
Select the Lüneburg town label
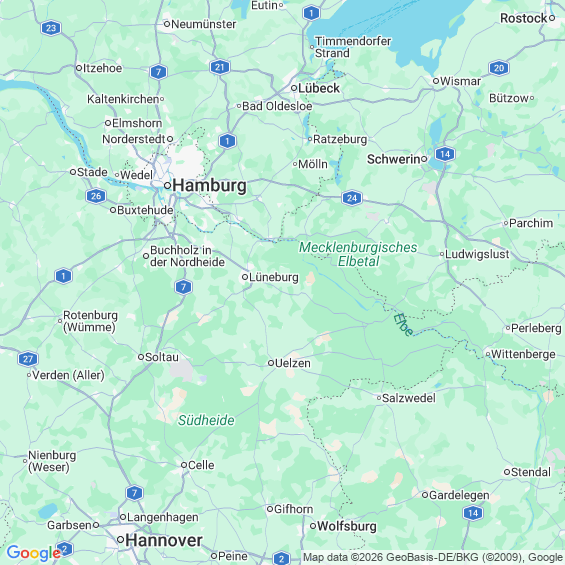(x=274, y=277)
